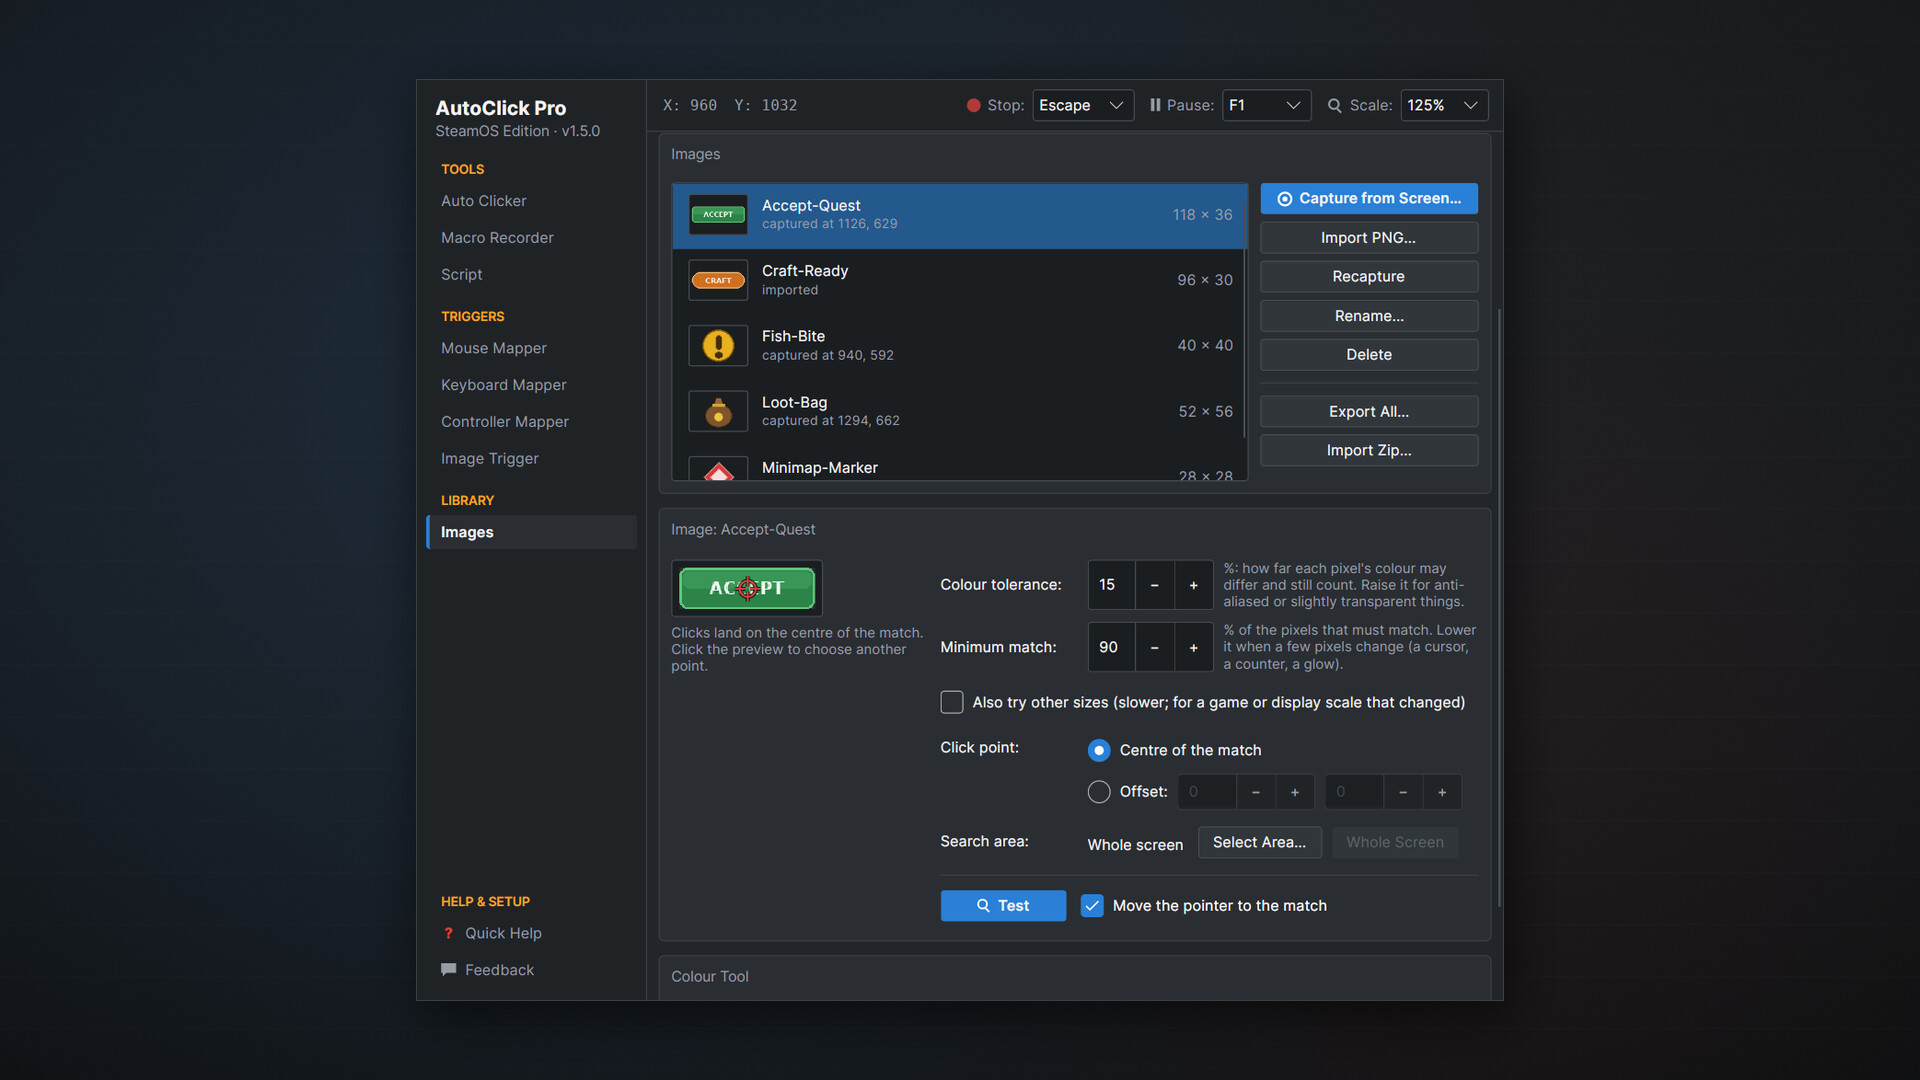Click the Minimum match value field
This screenshot has height=1080, width=1920.
1111,647
